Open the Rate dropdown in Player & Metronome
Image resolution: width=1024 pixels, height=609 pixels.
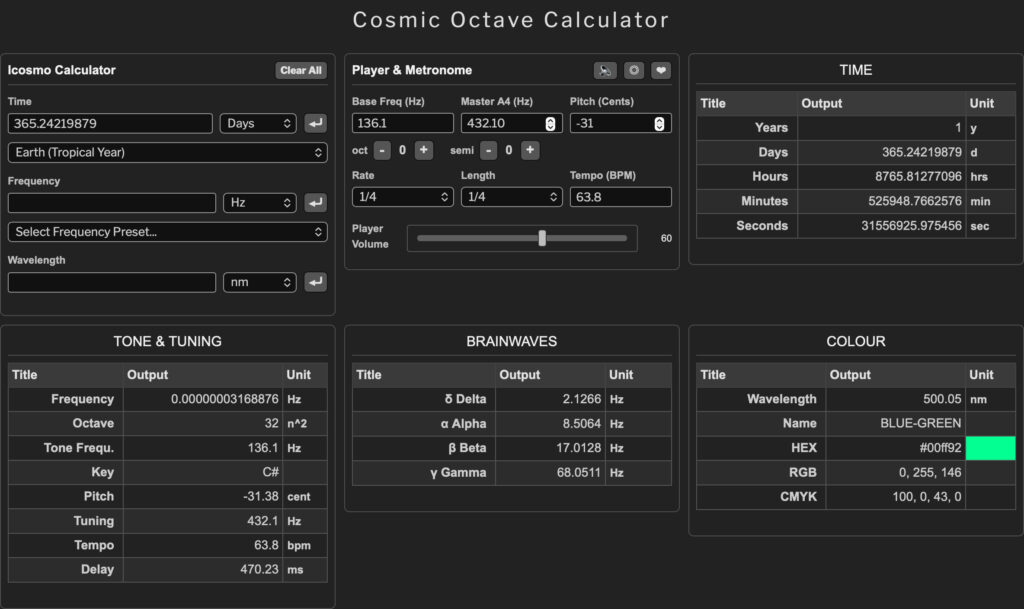point(402,196)
